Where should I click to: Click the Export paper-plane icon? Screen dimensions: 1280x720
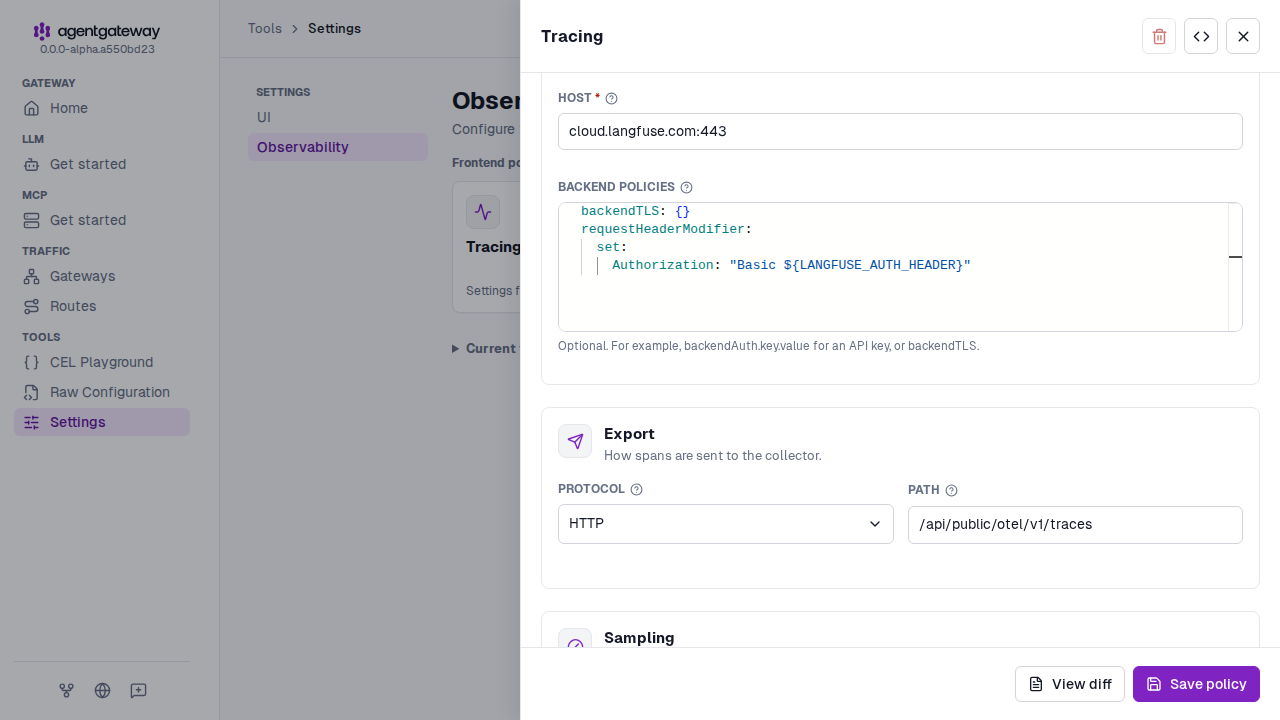[575, 441]
